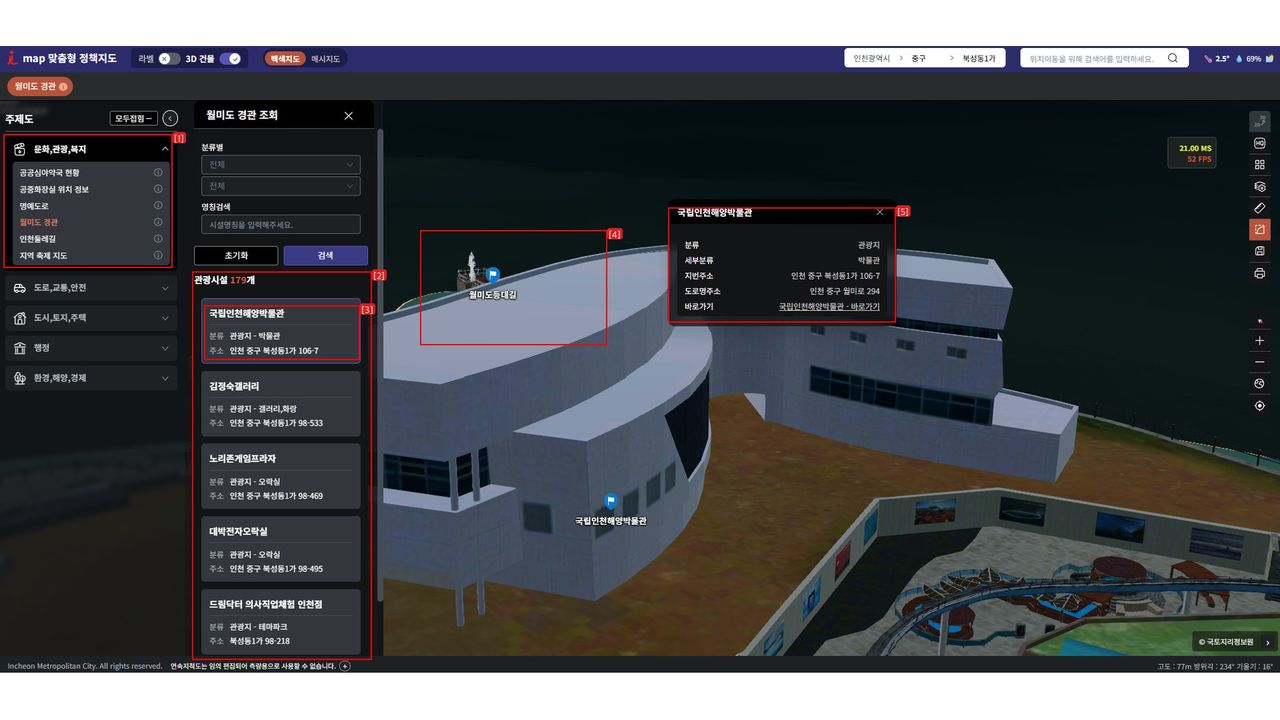Zoom in with the plus icon
1280x720 pixels.
point(1259,341)
